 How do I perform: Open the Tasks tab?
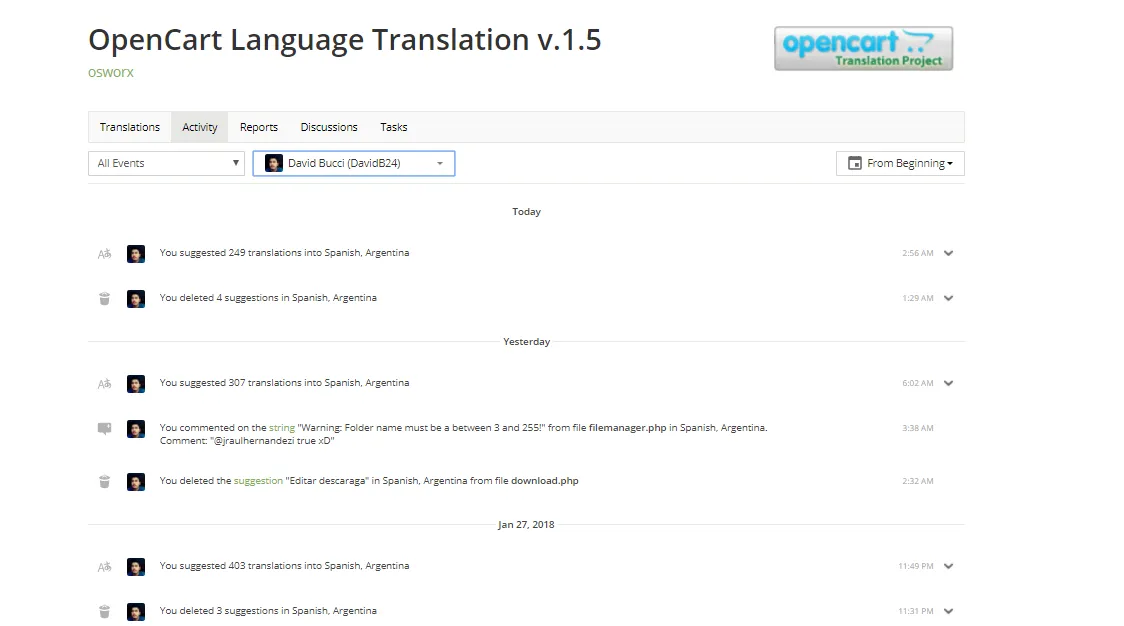click(x=394, y=127)
